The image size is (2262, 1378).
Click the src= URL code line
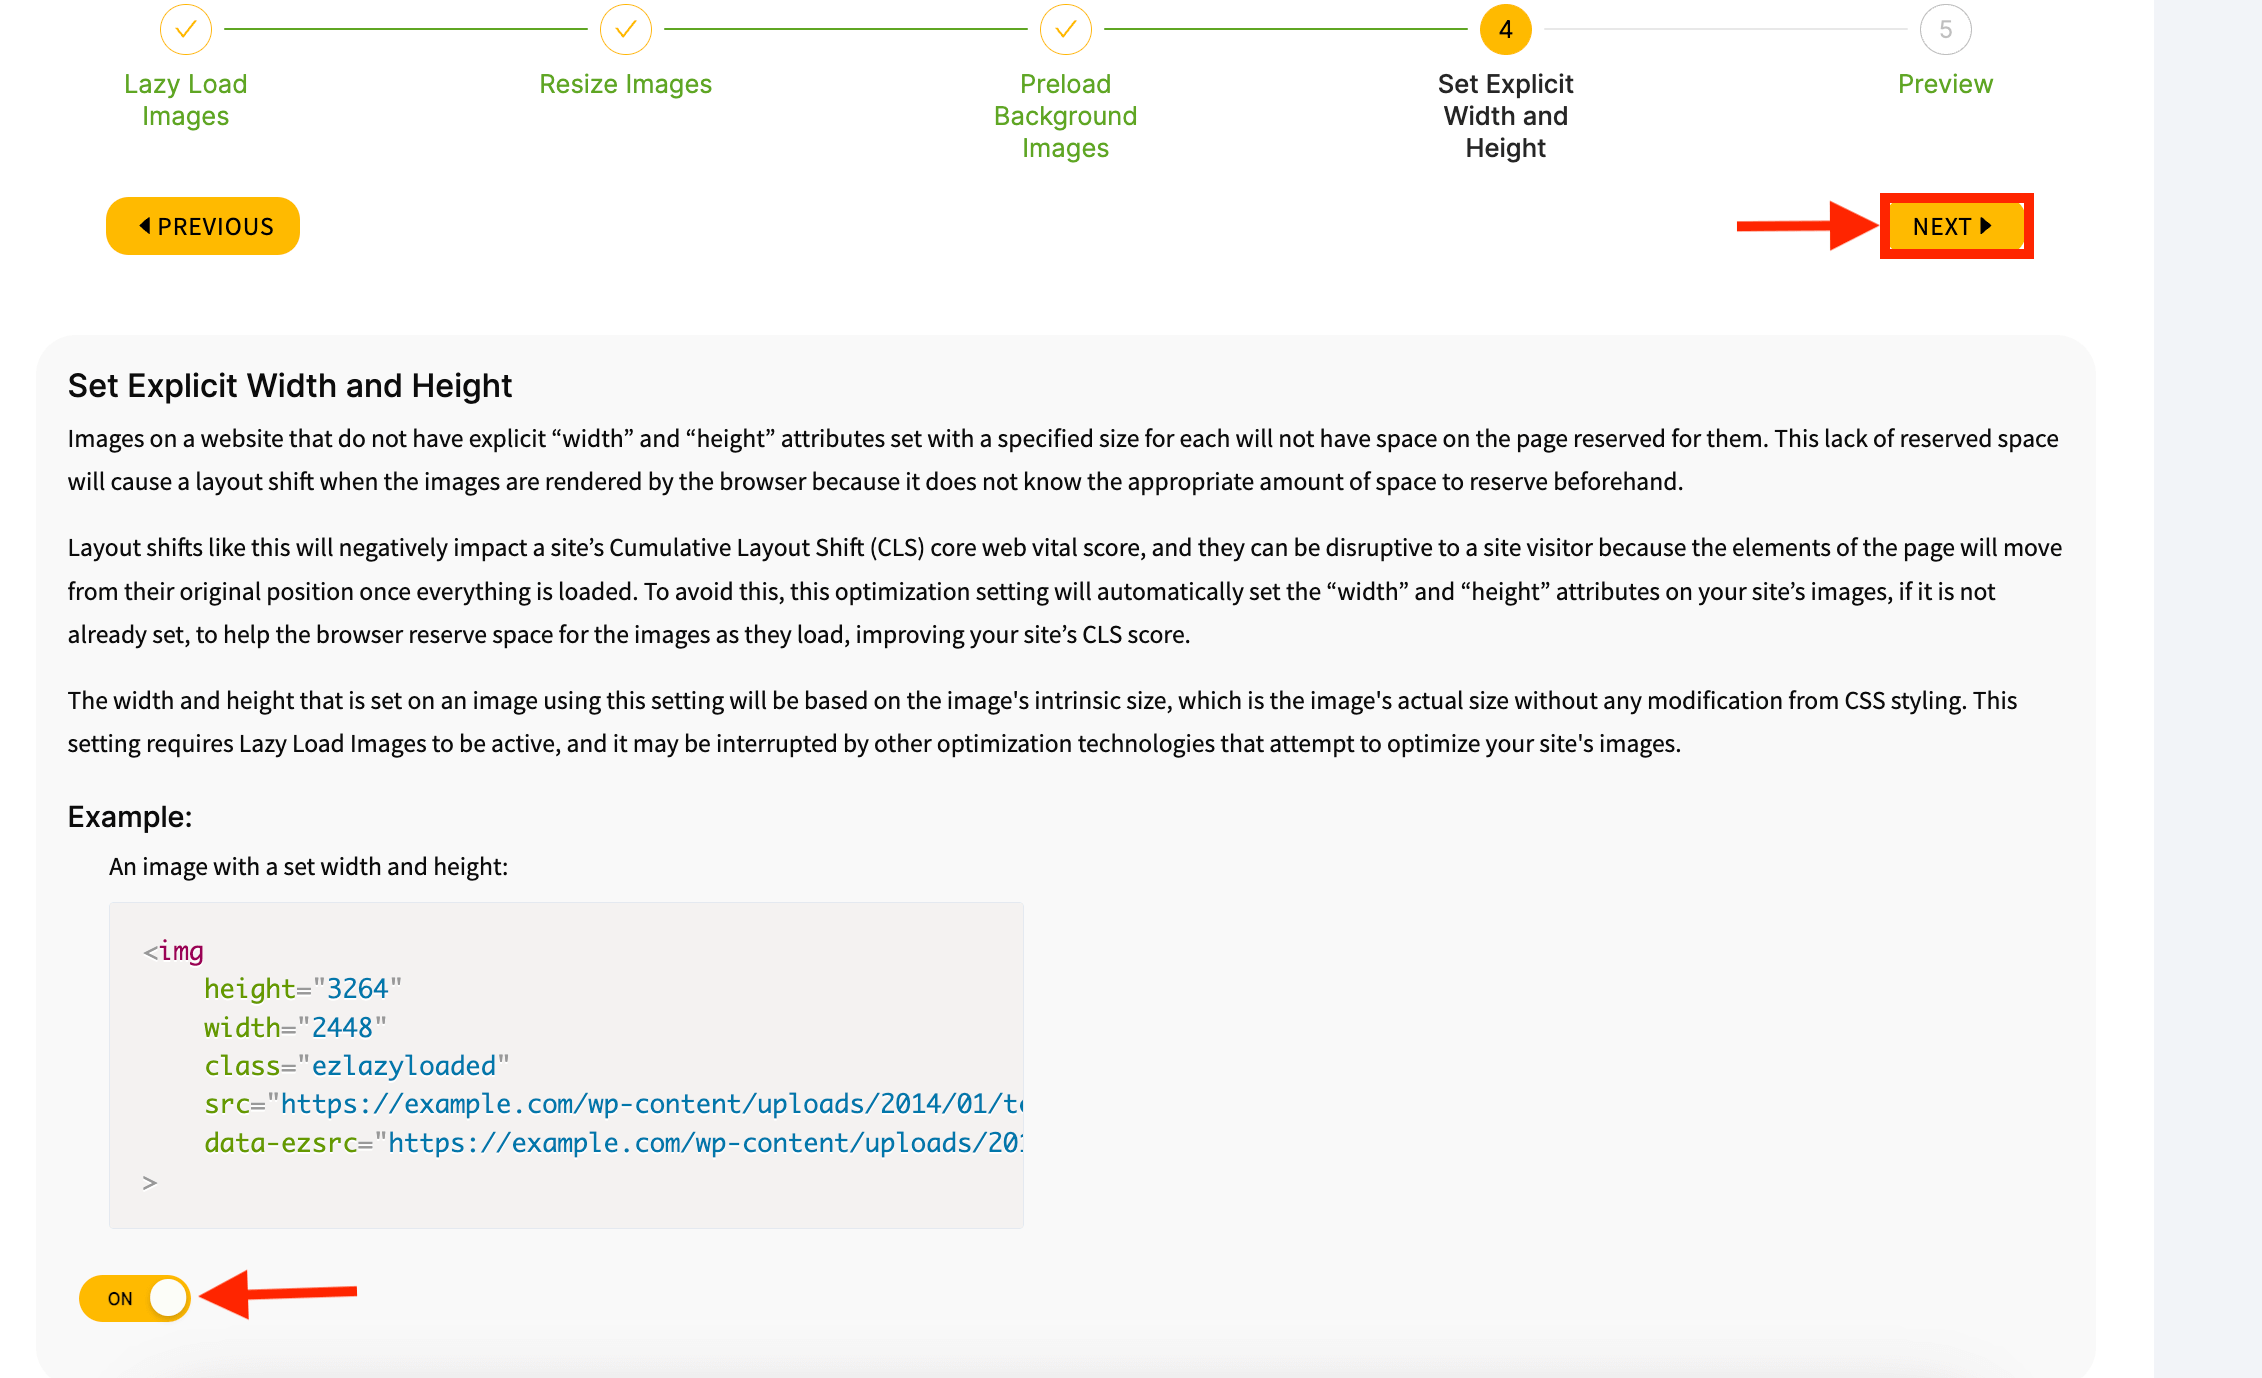[613, 1103]
